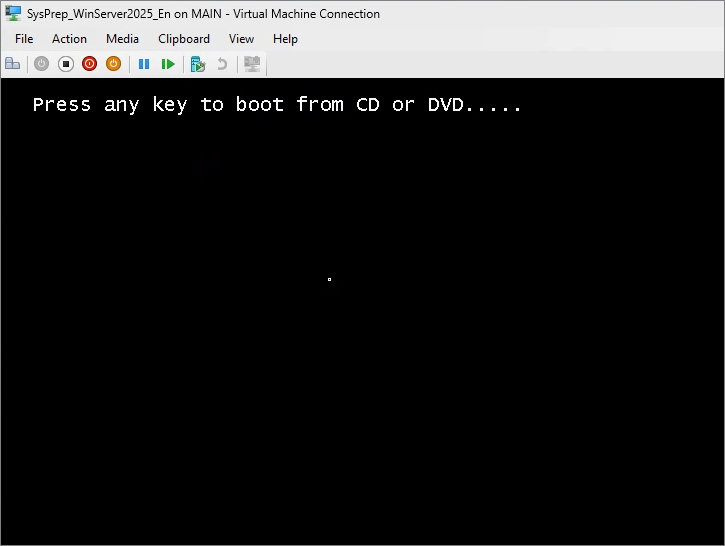Save VM state with the orange icon
Viewport: 725px width, 546px height.
pyautogui.click(x=113, y=64)
